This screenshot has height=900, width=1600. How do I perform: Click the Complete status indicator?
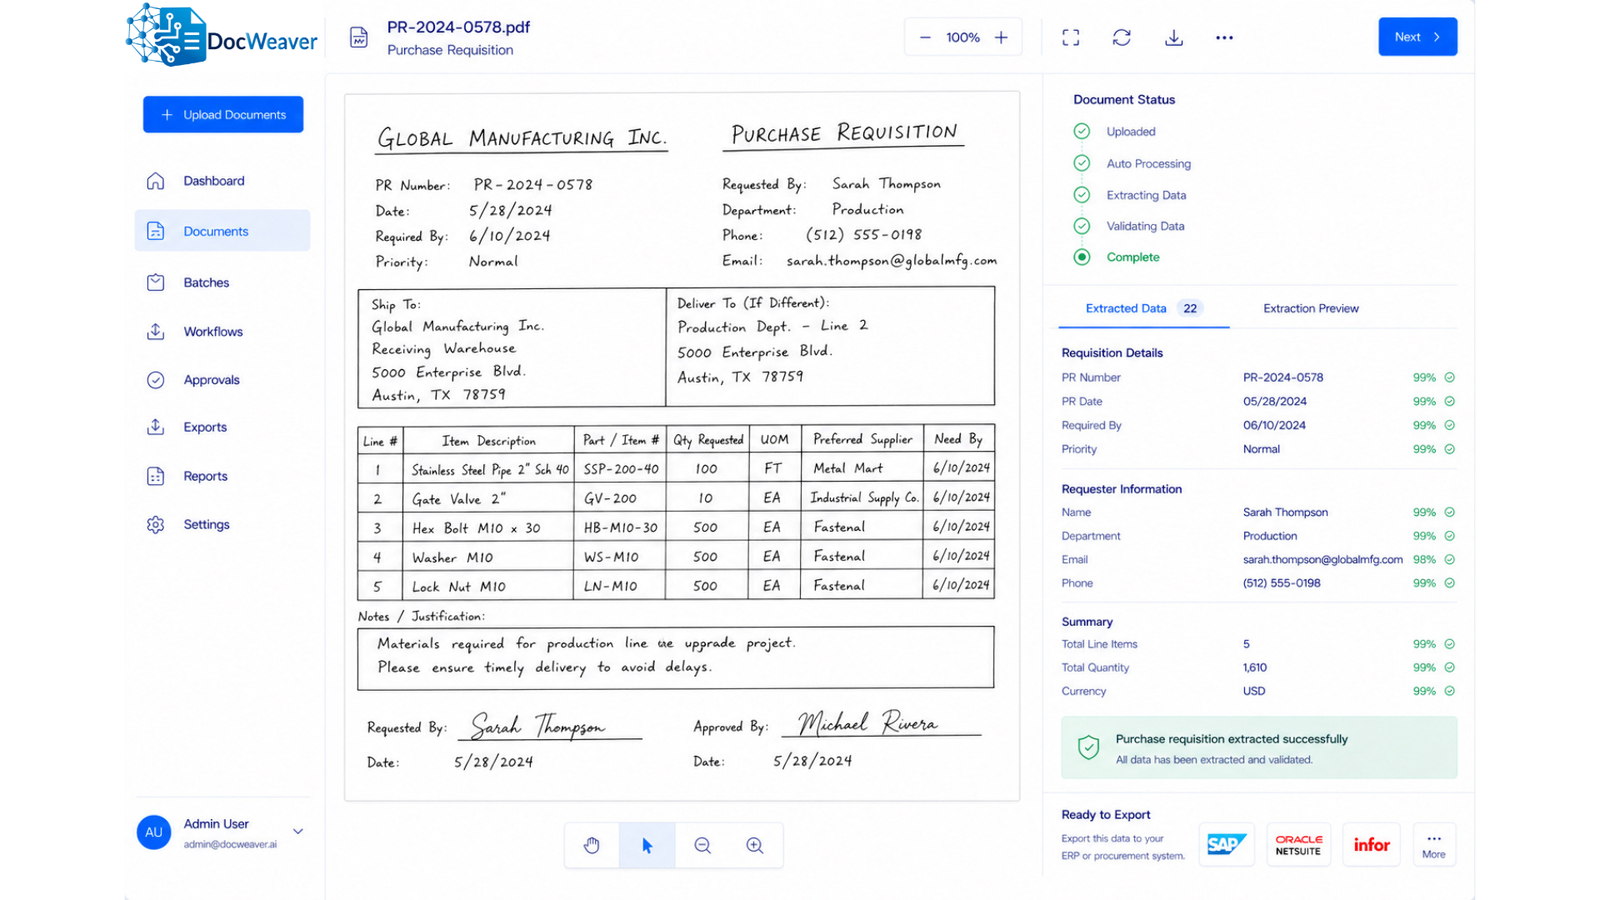pyautogui.click(x=1082, y=257)
